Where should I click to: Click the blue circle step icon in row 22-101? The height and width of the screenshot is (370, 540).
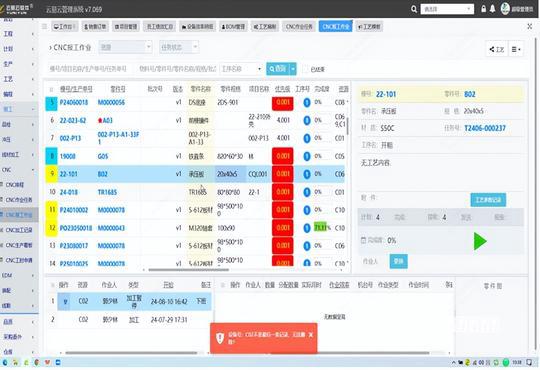[x=307, y=174]
